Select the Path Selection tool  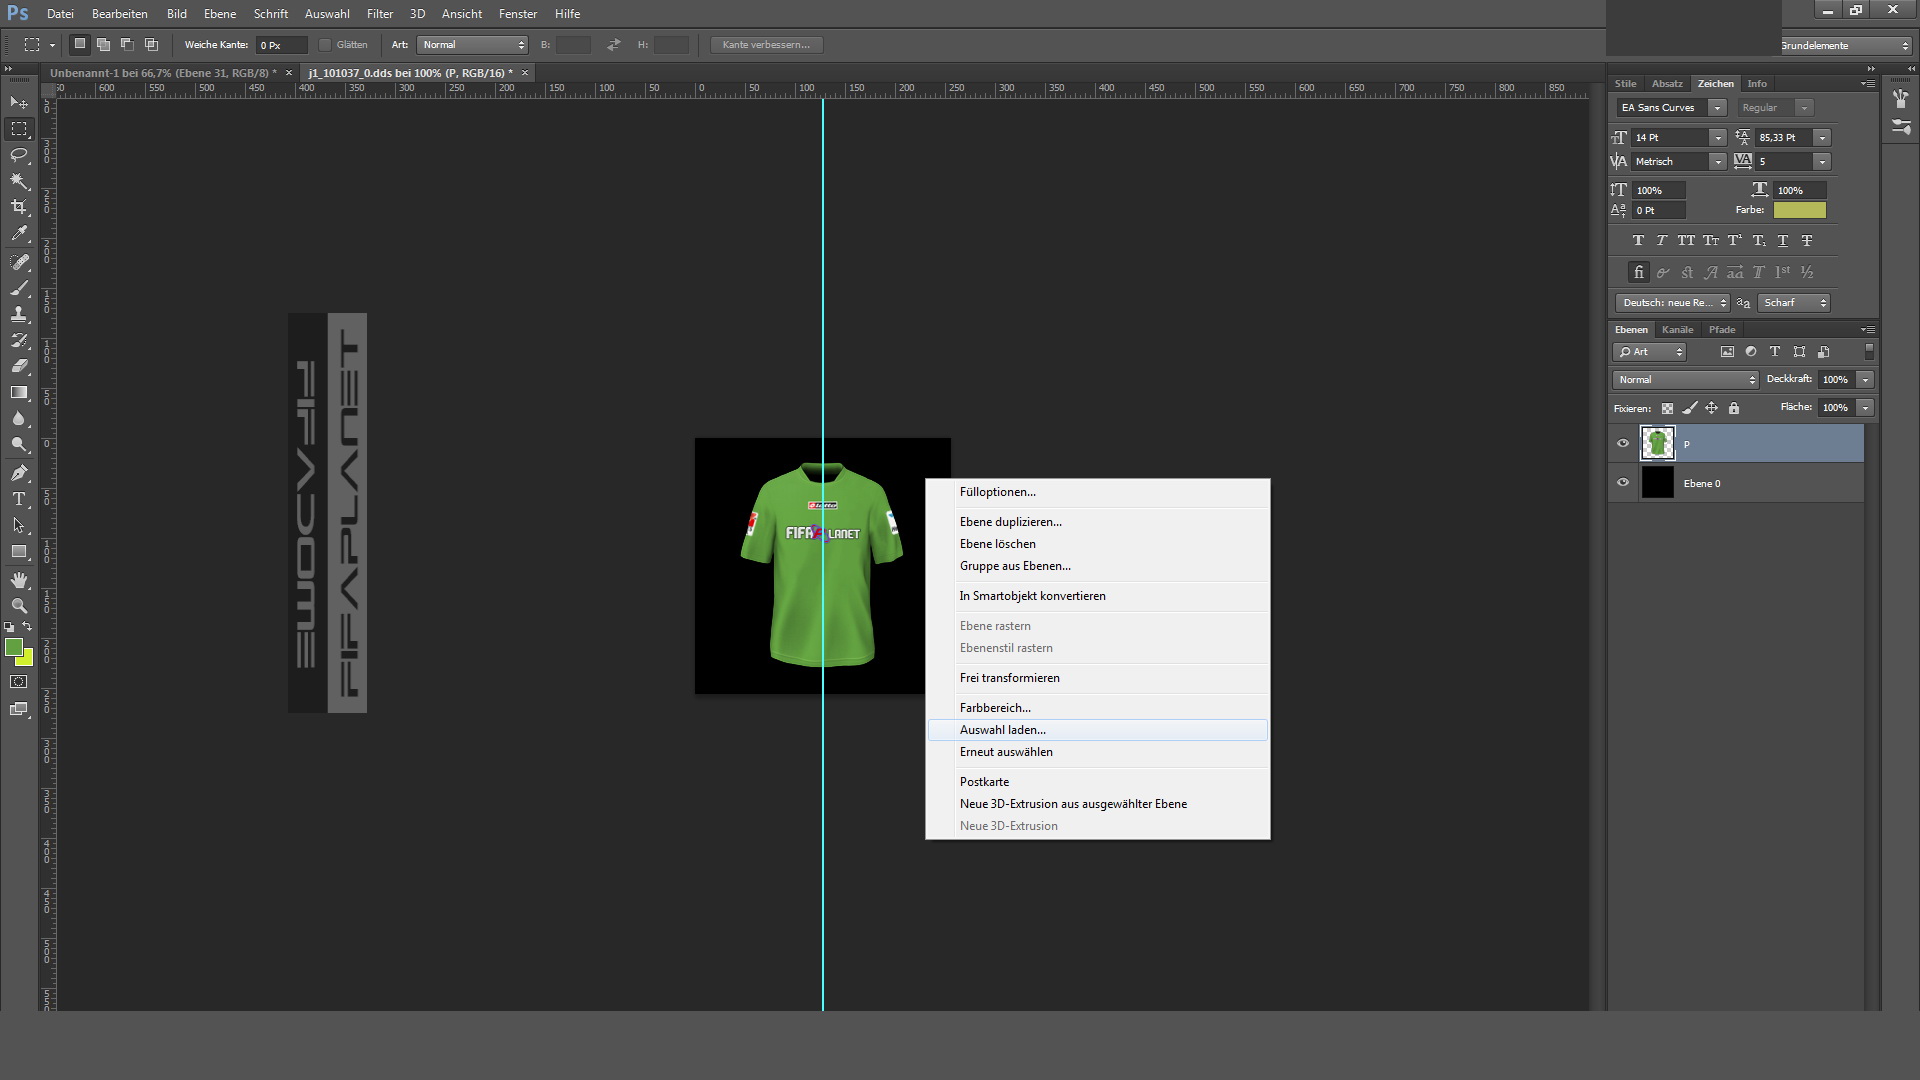pyautogui.click(x=19, y=525)
